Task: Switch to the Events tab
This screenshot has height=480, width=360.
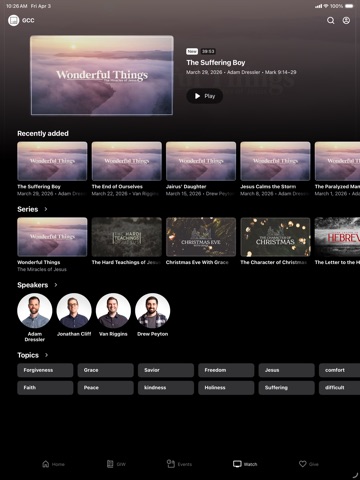Action: 179,464
